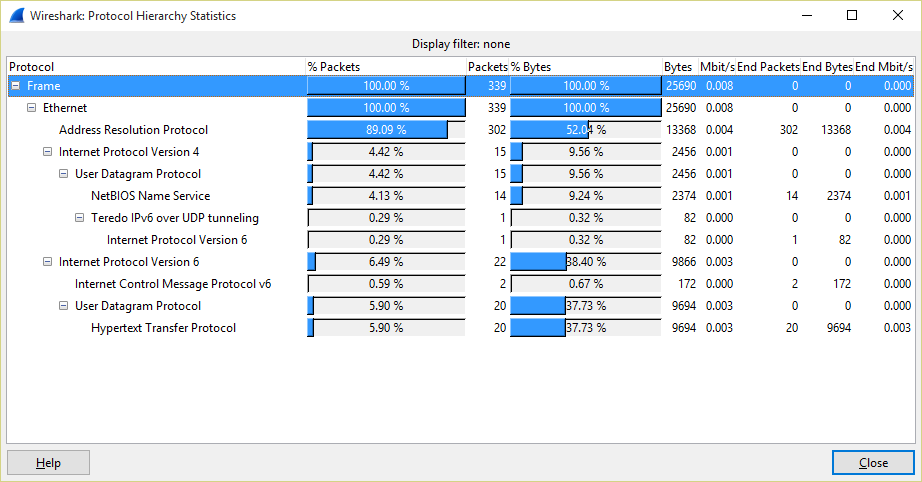Collapse the Frame tree node
This screenshot has height=482, width=922.
pos(16,86)
